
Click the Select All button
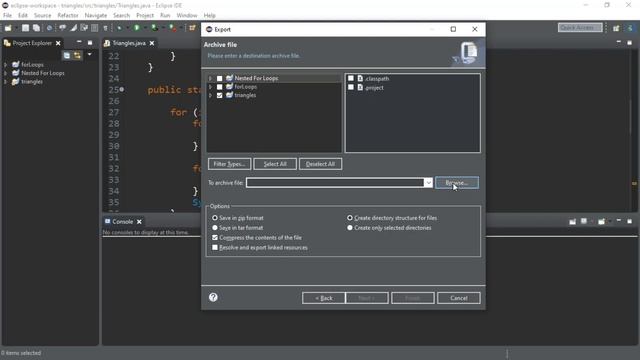(275, 164)
